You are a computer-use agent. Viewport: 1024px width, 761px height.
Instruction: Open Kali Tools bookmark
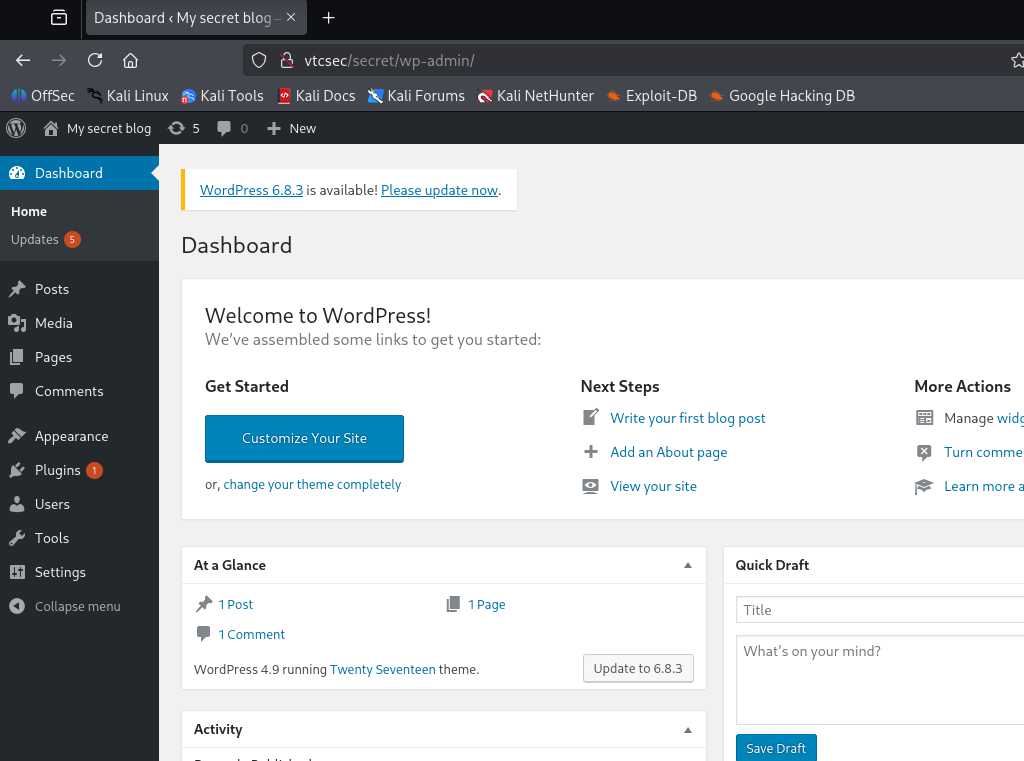(222, 96)
